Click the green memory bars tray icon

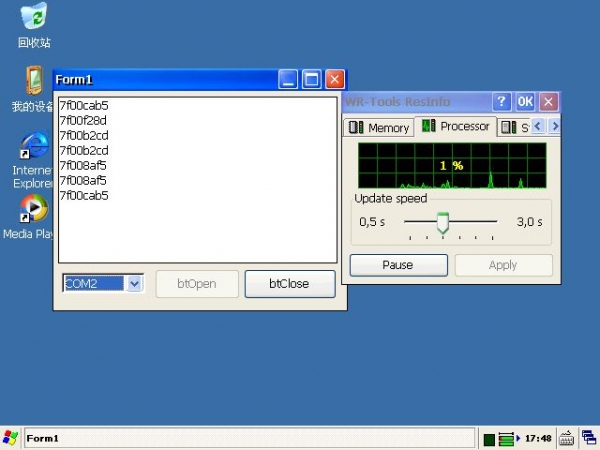click(x=508, y=439)
